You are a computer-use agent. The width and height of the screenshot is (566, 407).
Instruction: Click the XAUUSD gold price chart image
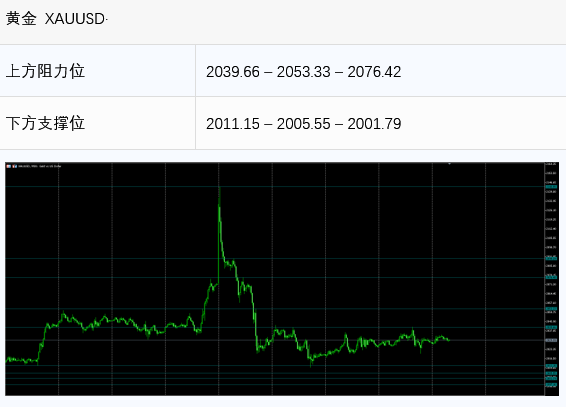pos(282,279)
